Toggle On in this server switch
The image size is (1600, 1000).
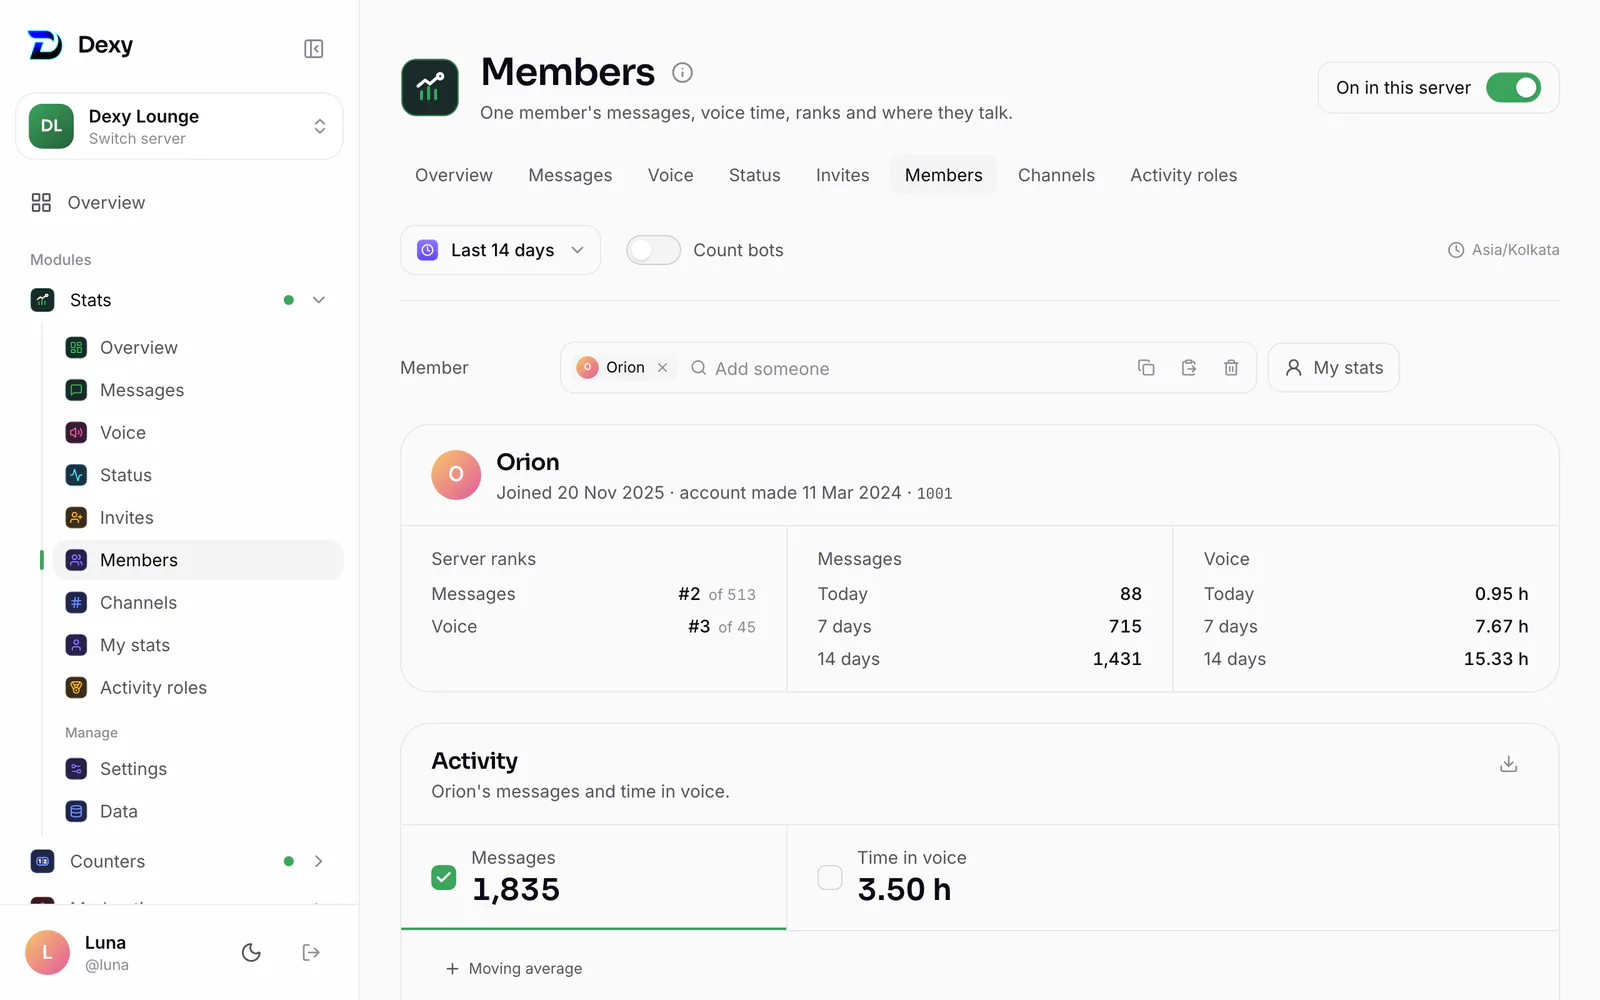pos(1513,88)
